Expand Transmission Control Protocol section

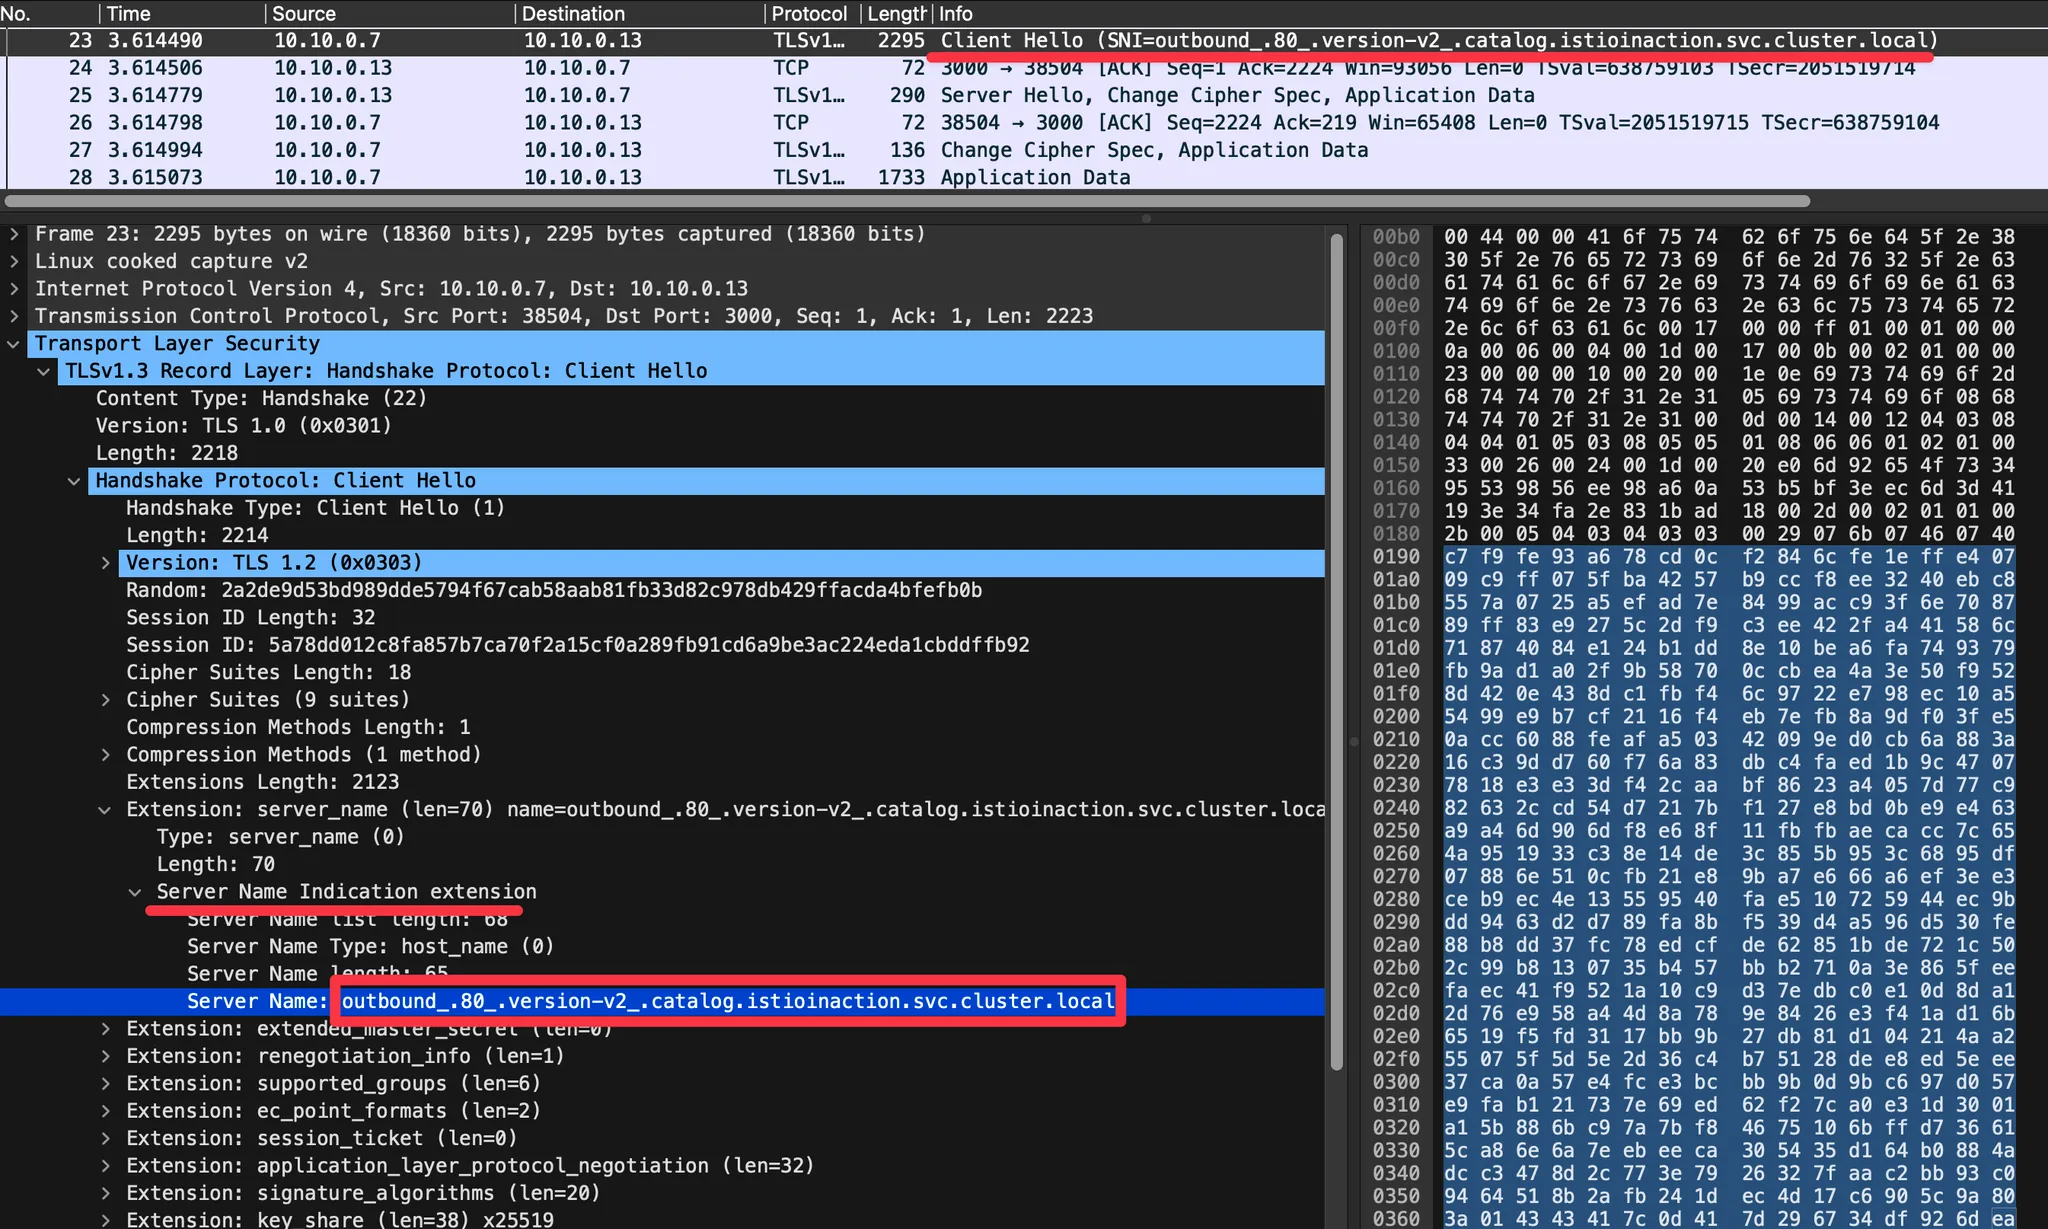tap(14, 316)
